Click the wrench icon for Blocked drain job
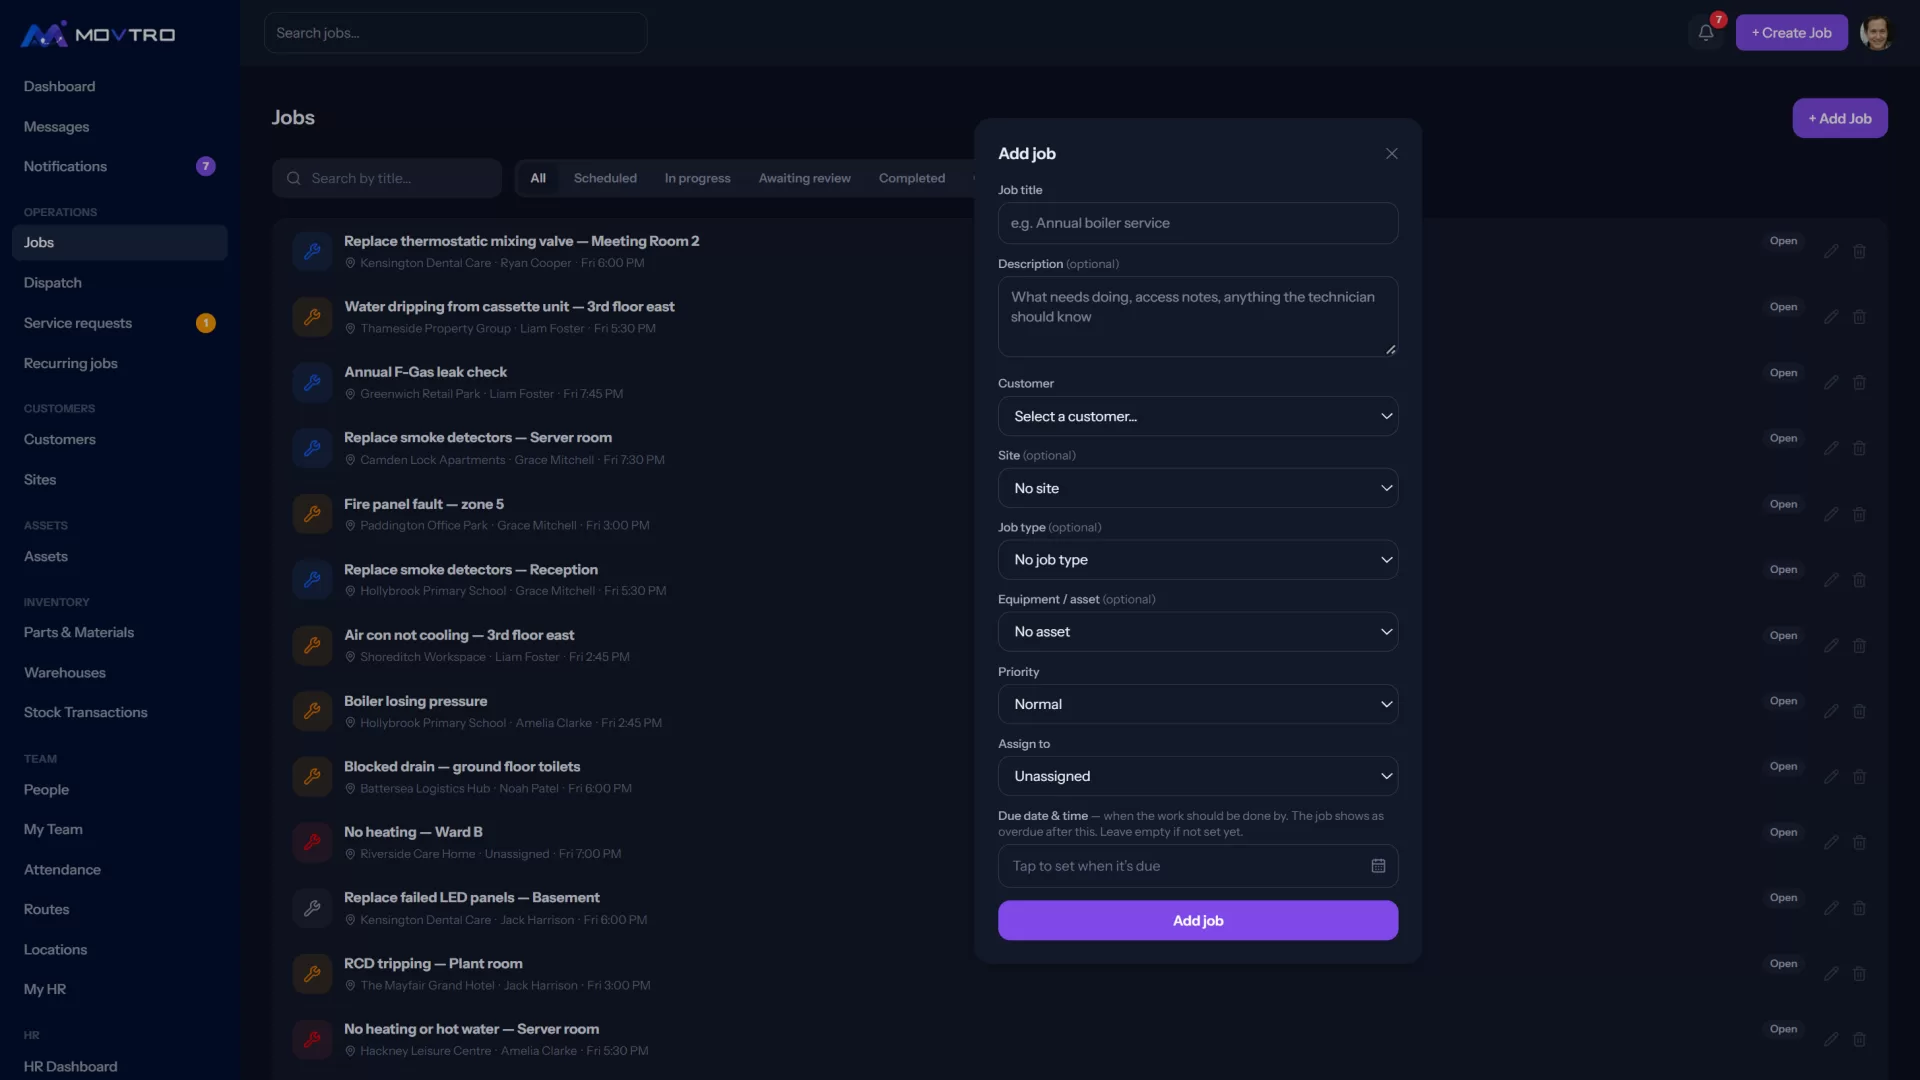This screenshot has width=1920, height=1080. tap(312, 776)
